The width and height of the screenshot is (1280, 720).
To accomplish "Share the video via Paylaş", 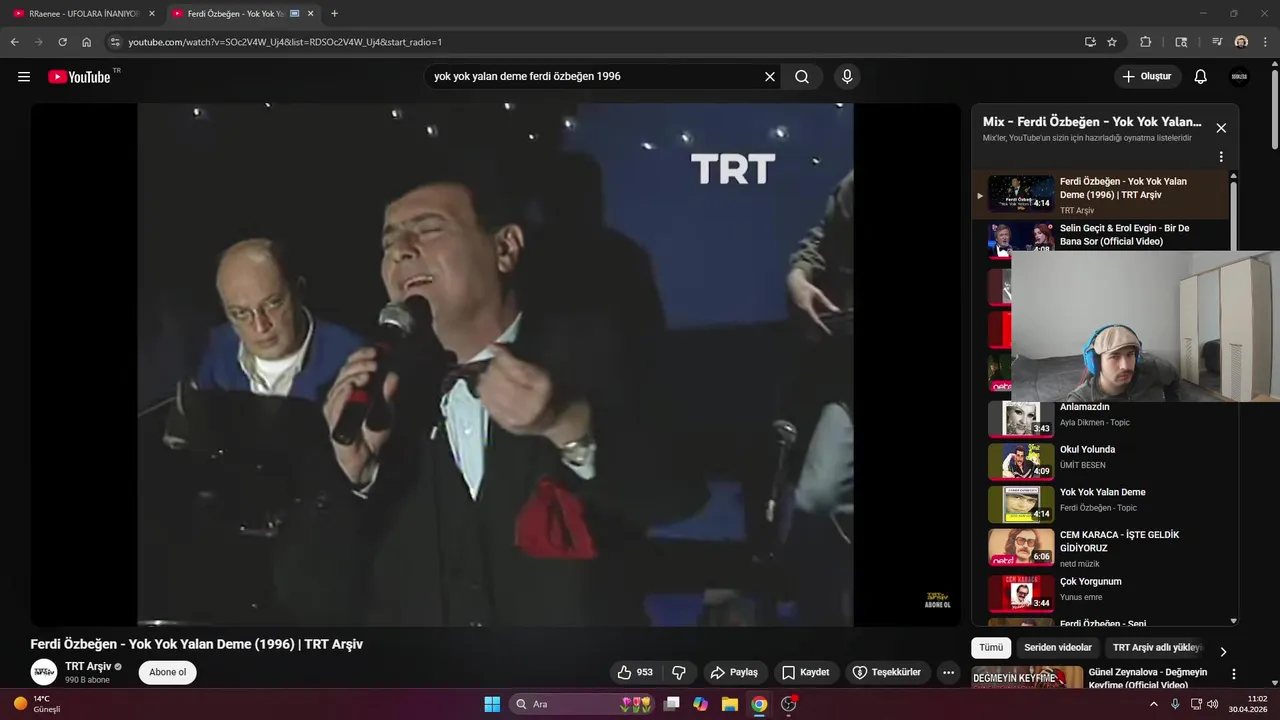I will pyautogui.click(x=735, y=672).
